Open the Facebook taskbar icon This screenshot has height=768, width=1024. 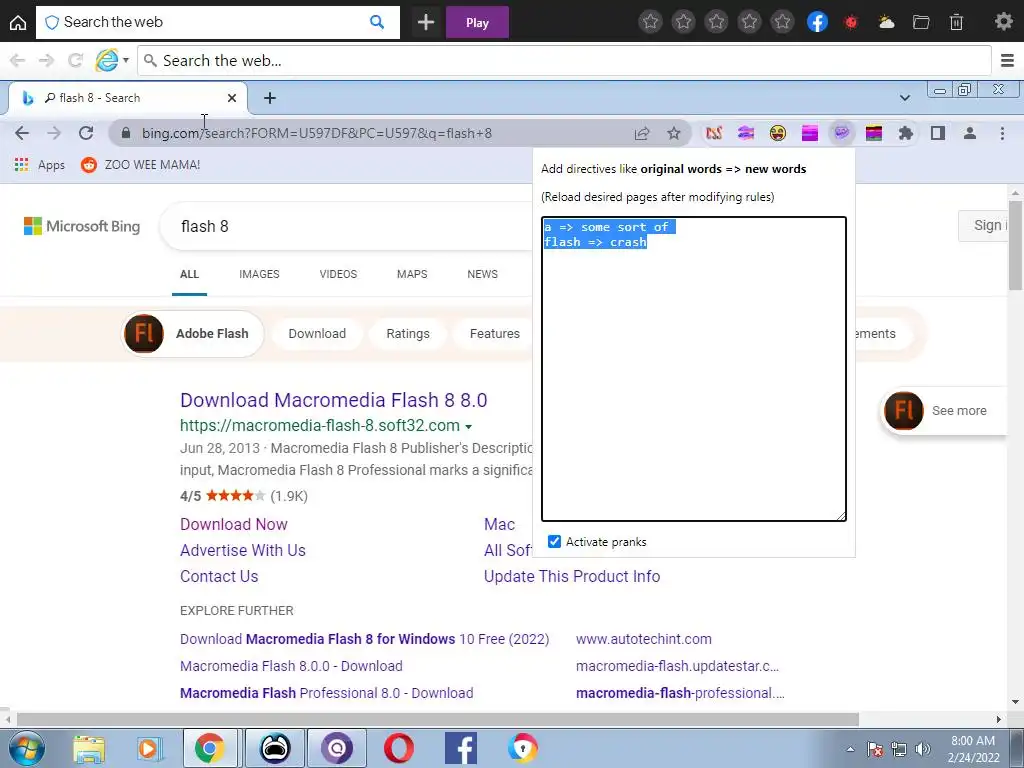point(461,748)
